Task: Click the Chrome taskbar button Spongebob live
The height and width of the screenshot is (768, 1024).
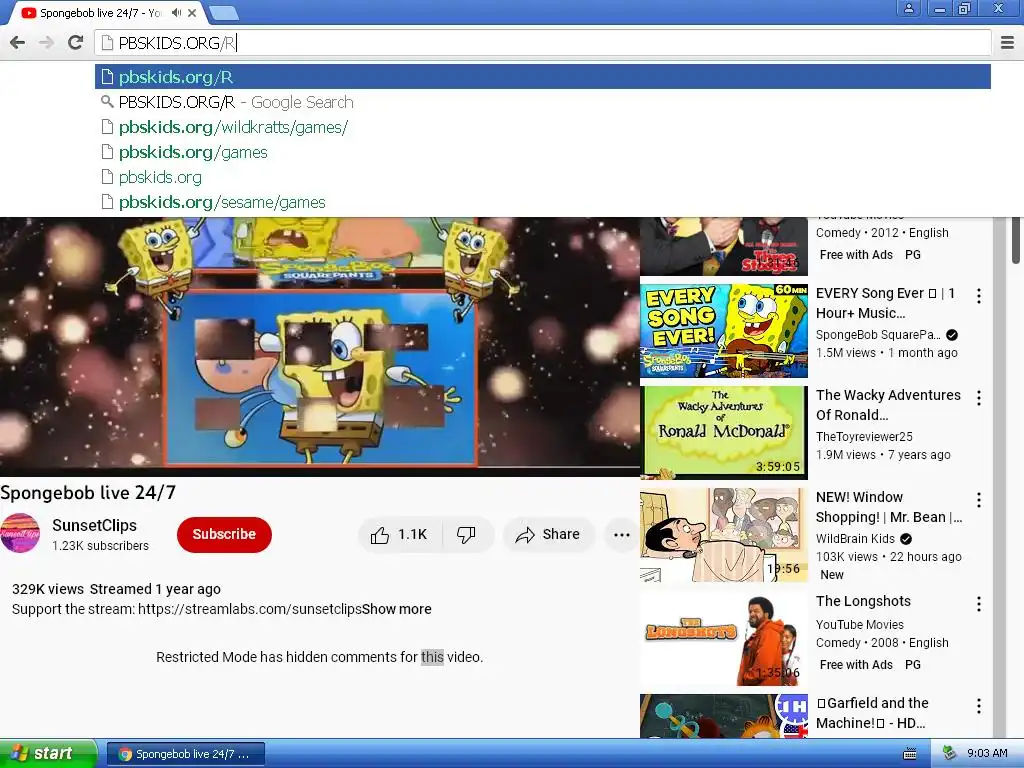Action: tap(185, 754)
